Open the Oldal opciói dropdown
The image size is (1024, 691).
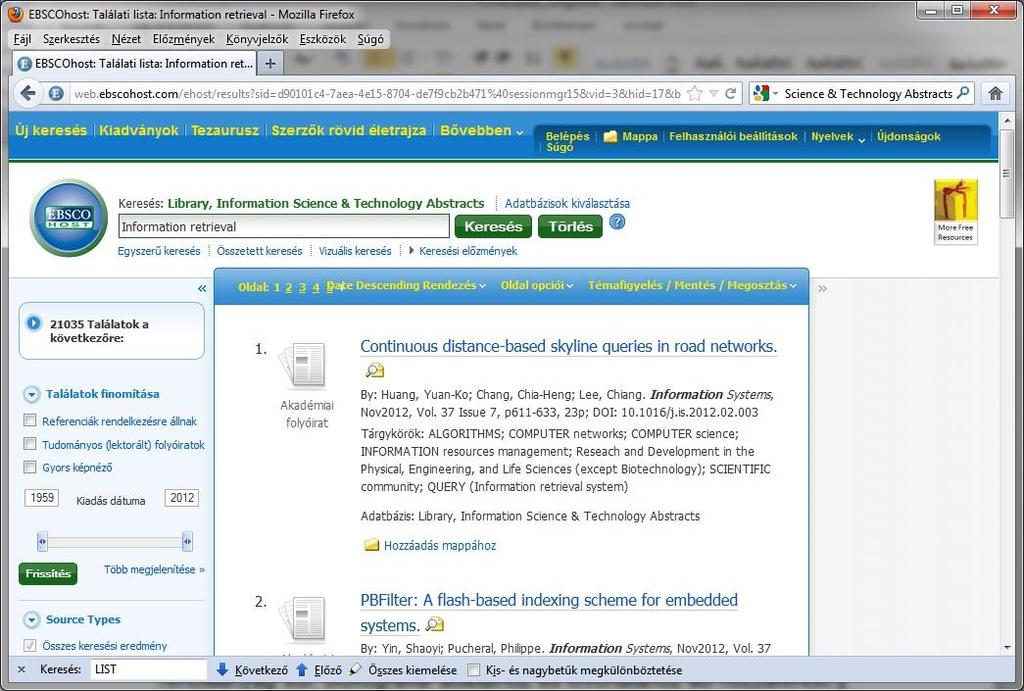tap(537, 285)
